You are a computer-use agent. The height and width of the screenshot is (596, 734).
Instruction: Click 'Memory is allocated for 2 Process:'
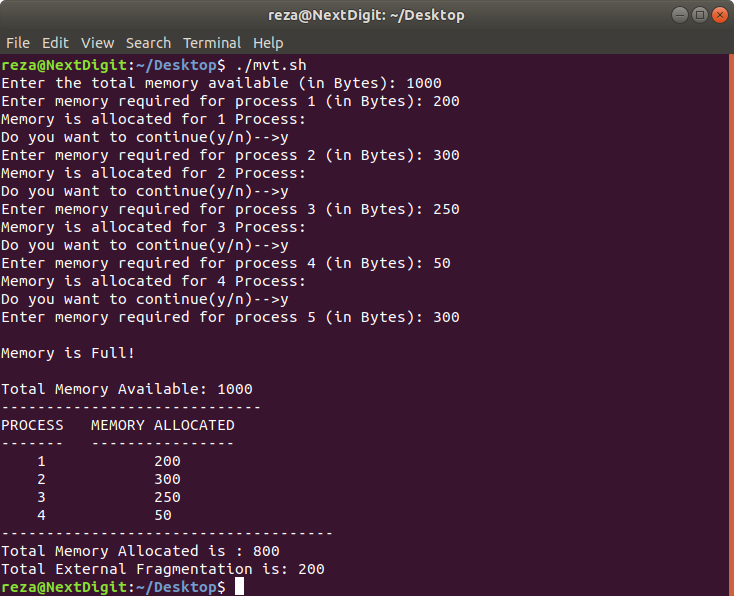[x=153, y=173]
